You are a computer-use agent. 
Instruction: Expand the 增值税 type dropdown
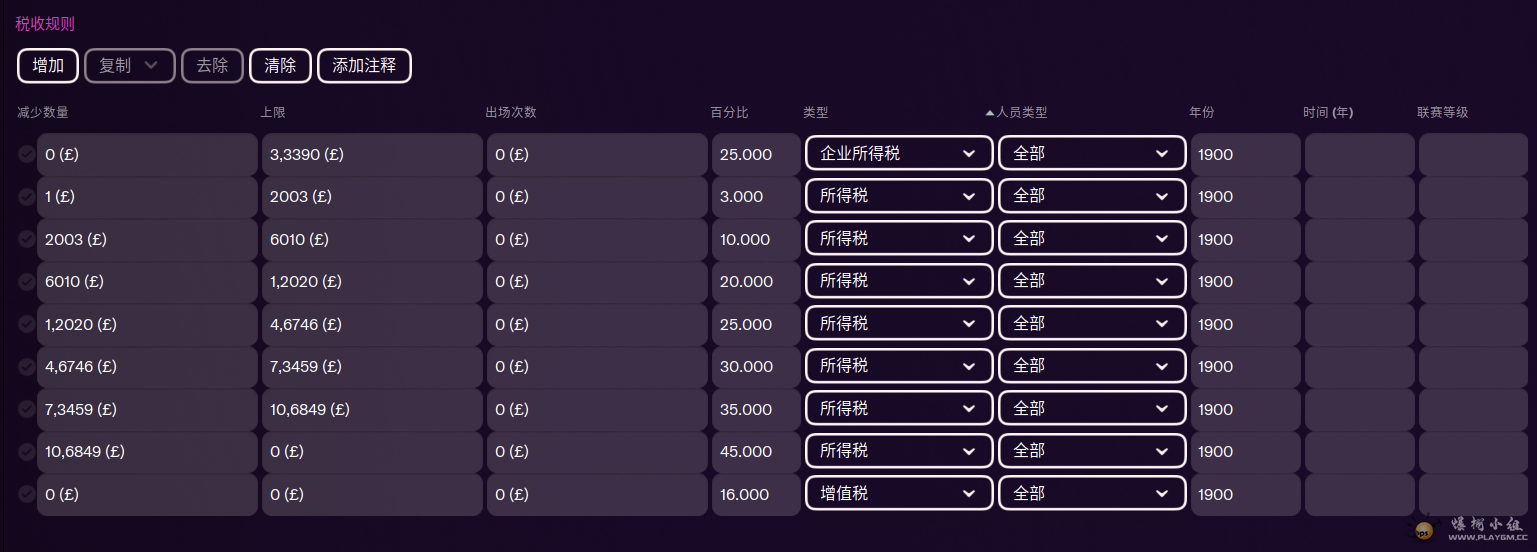pos(899,494)
